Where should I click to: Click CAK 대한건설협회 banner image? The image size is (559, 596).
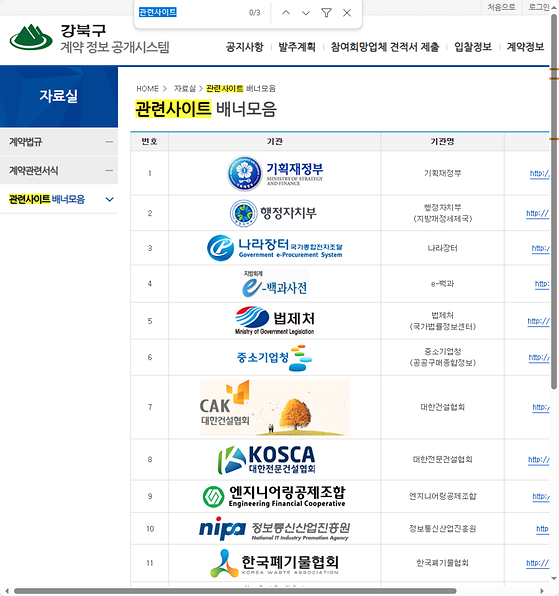point(274,407)
